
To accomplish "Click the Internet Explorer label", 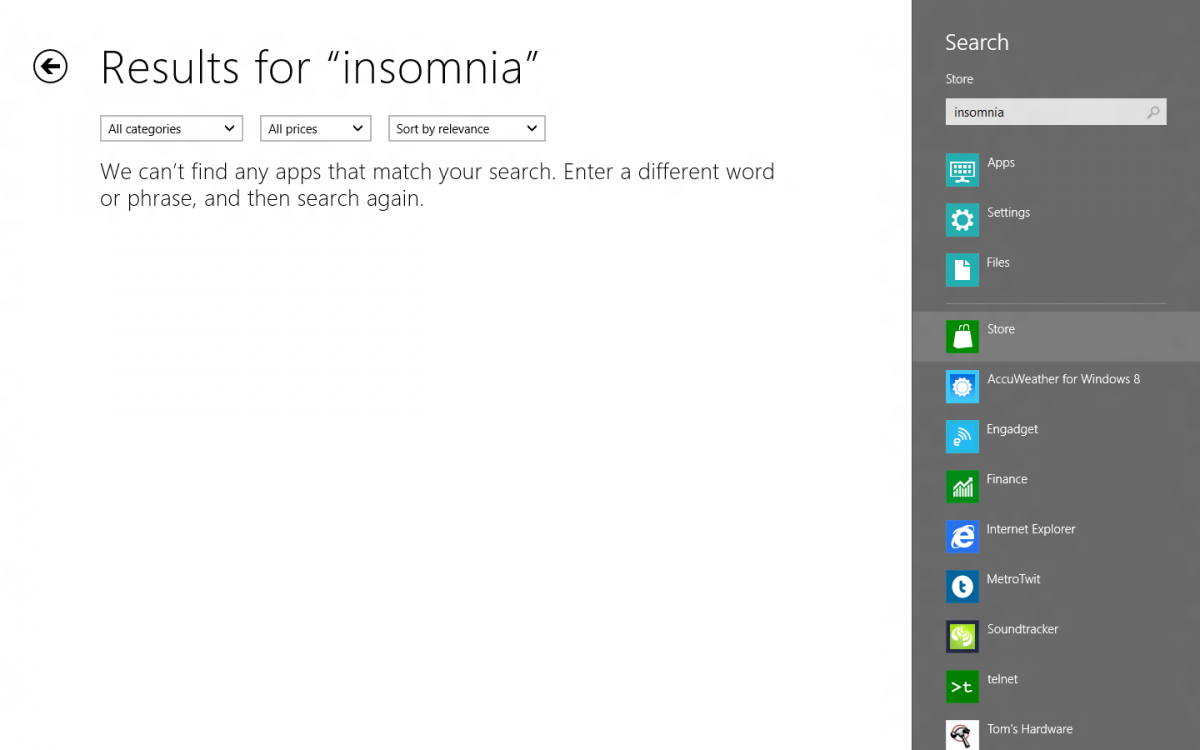I will [1031, 529].
